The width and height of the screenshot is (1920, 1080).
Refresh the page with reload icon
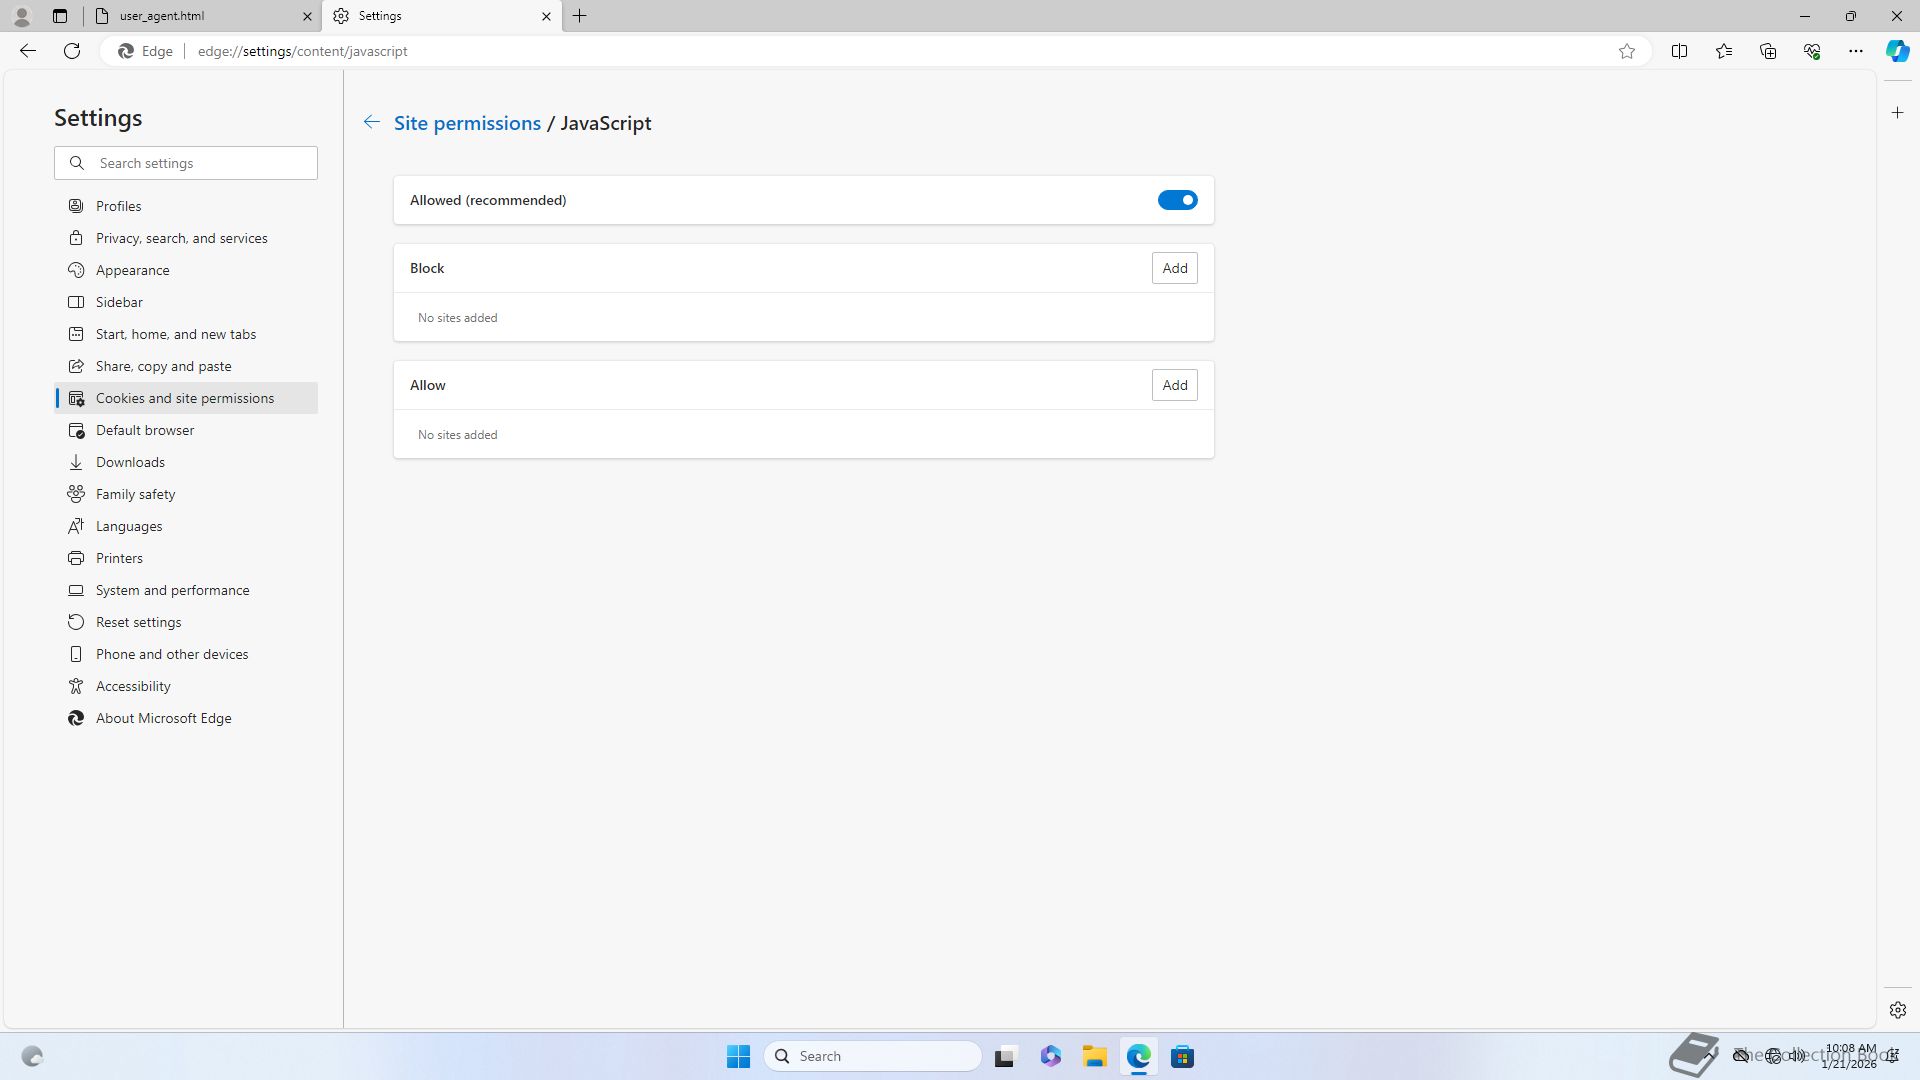click(x=72, y=51)
